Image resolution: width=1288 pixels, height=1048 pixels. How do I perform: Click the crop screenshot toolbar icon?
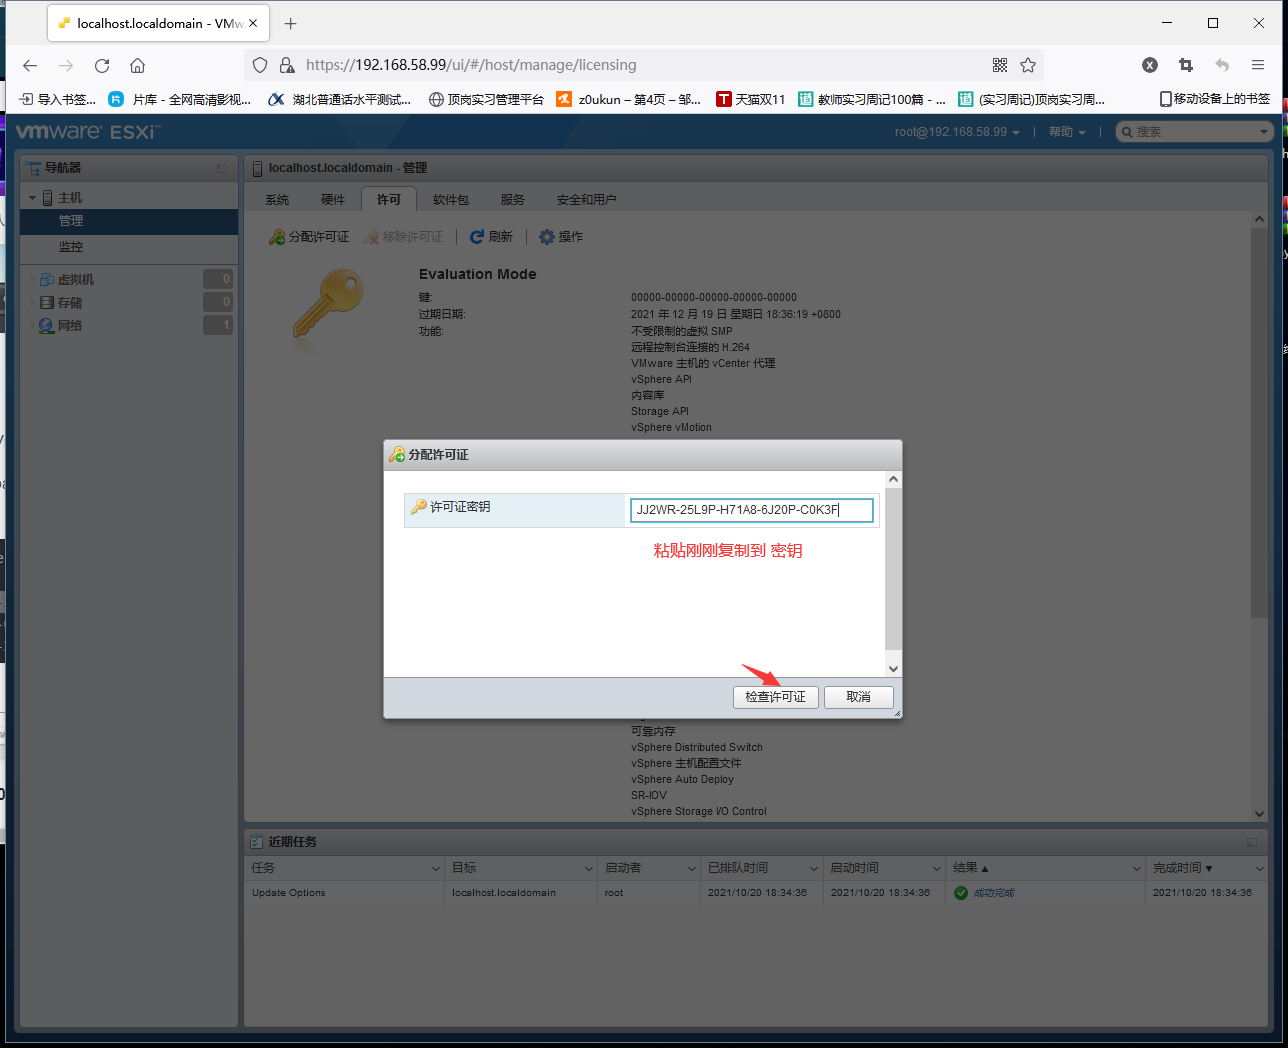click(x=1186, y=65)
